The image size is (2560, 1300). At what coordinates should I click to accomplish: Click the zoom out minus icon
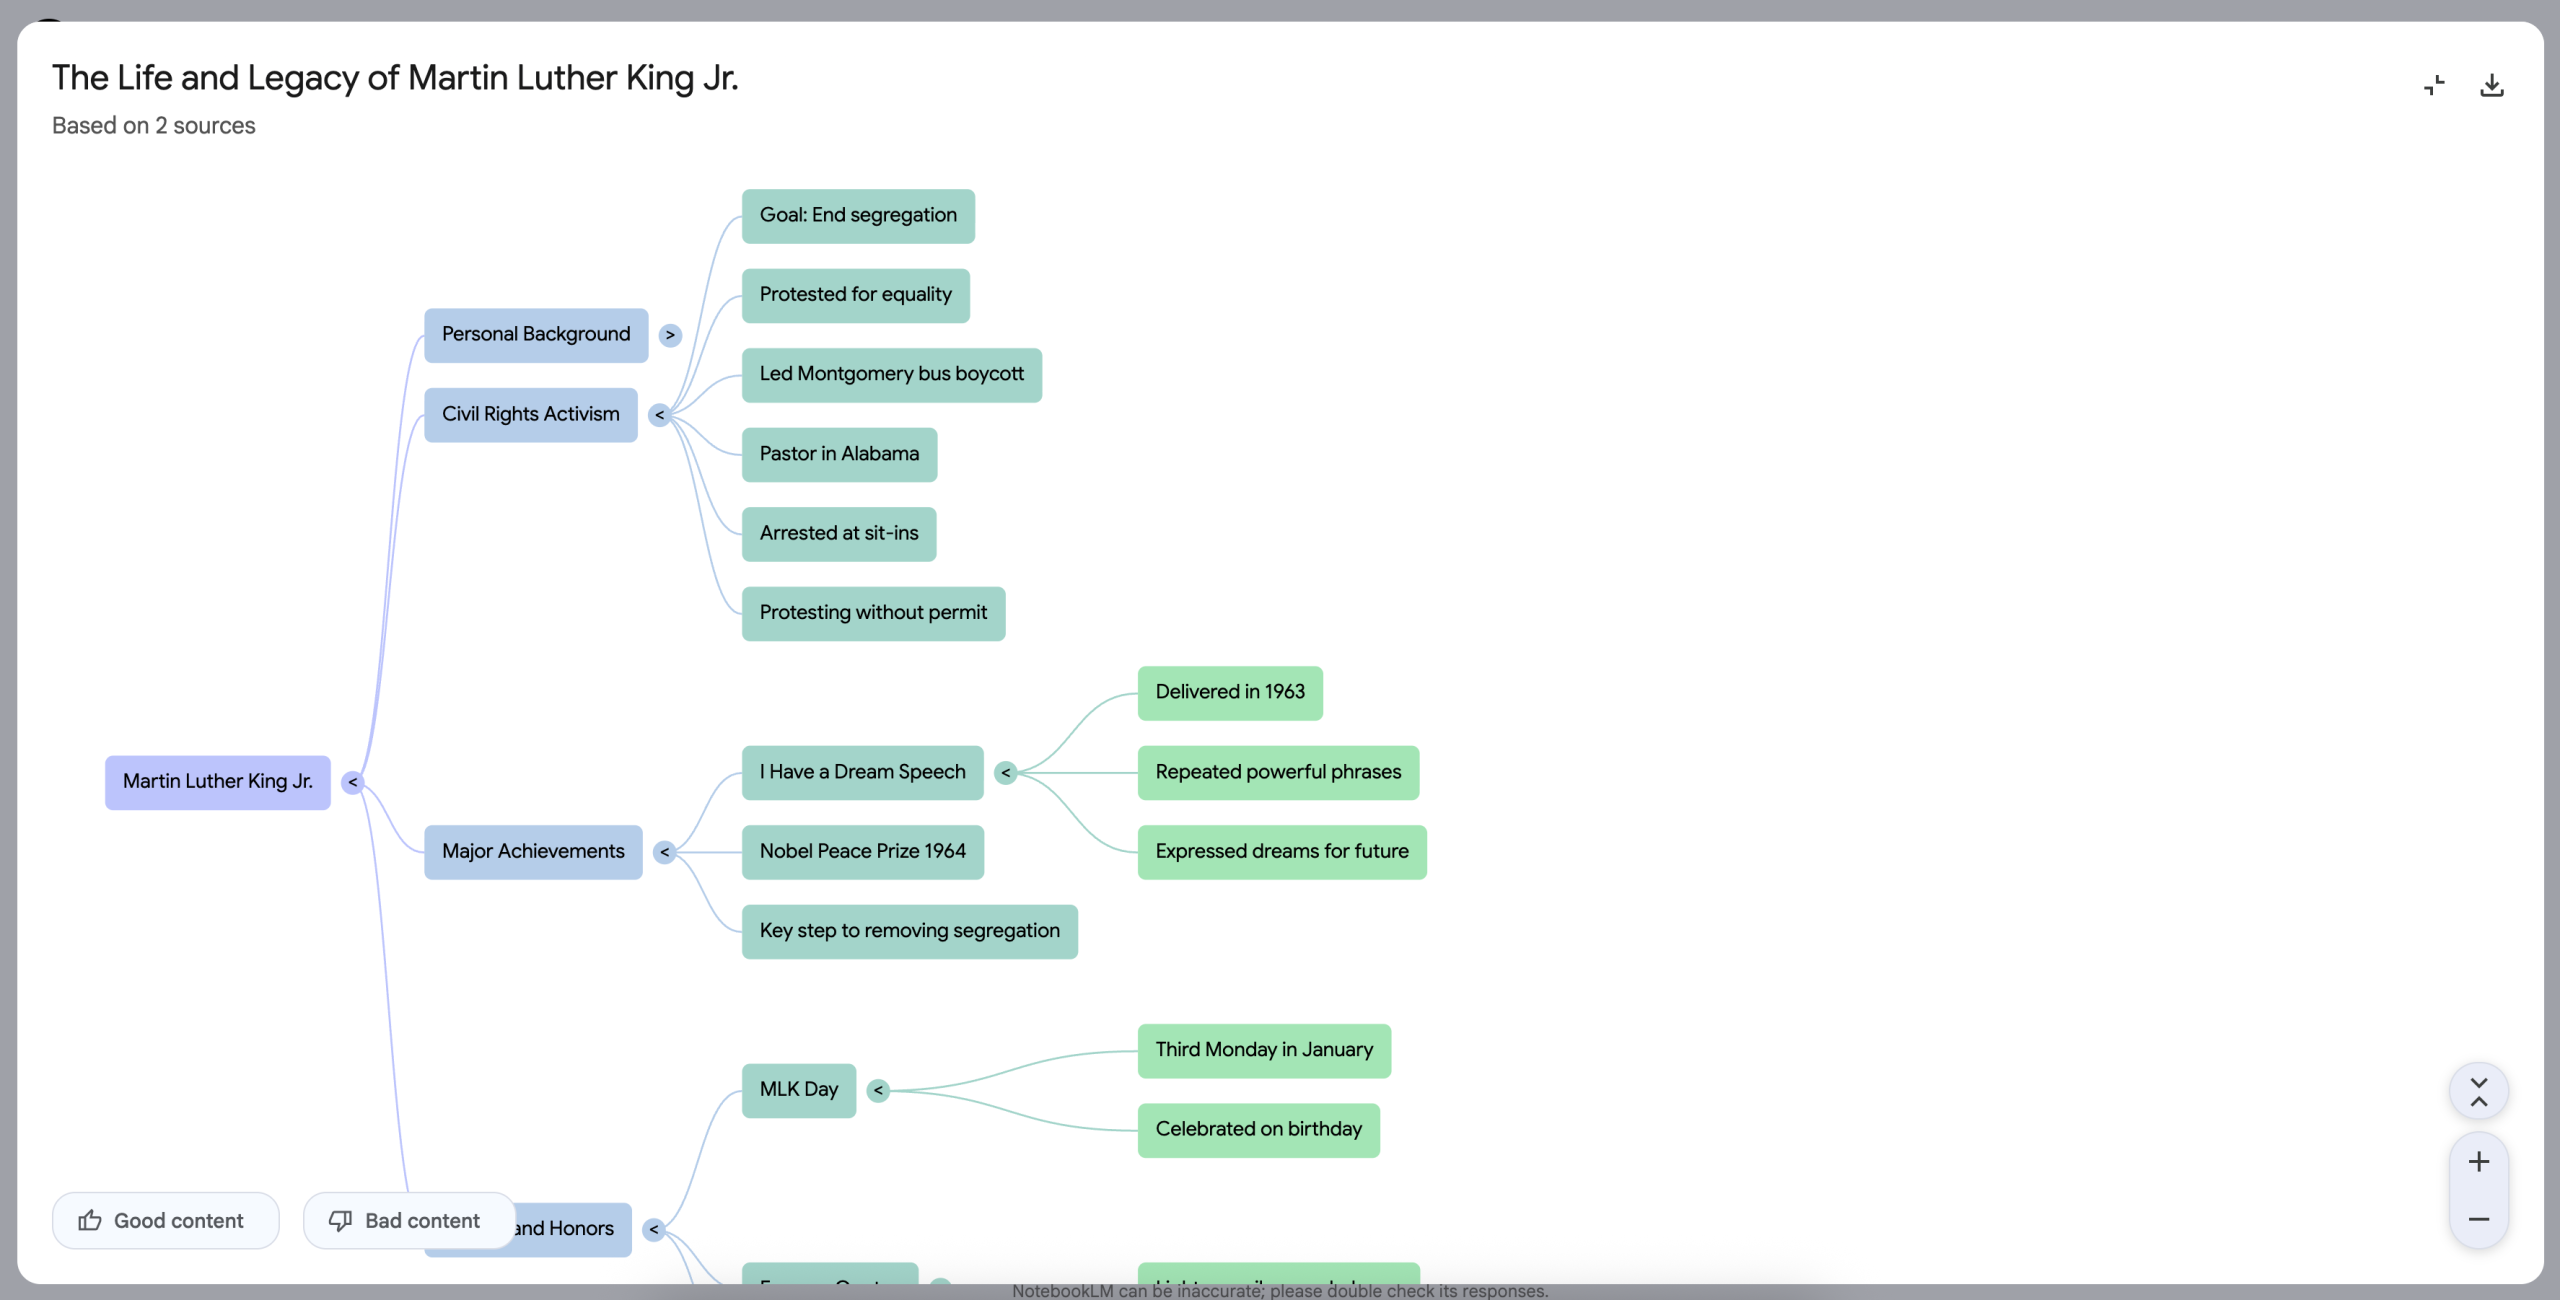click(x=2478, y=1219)
